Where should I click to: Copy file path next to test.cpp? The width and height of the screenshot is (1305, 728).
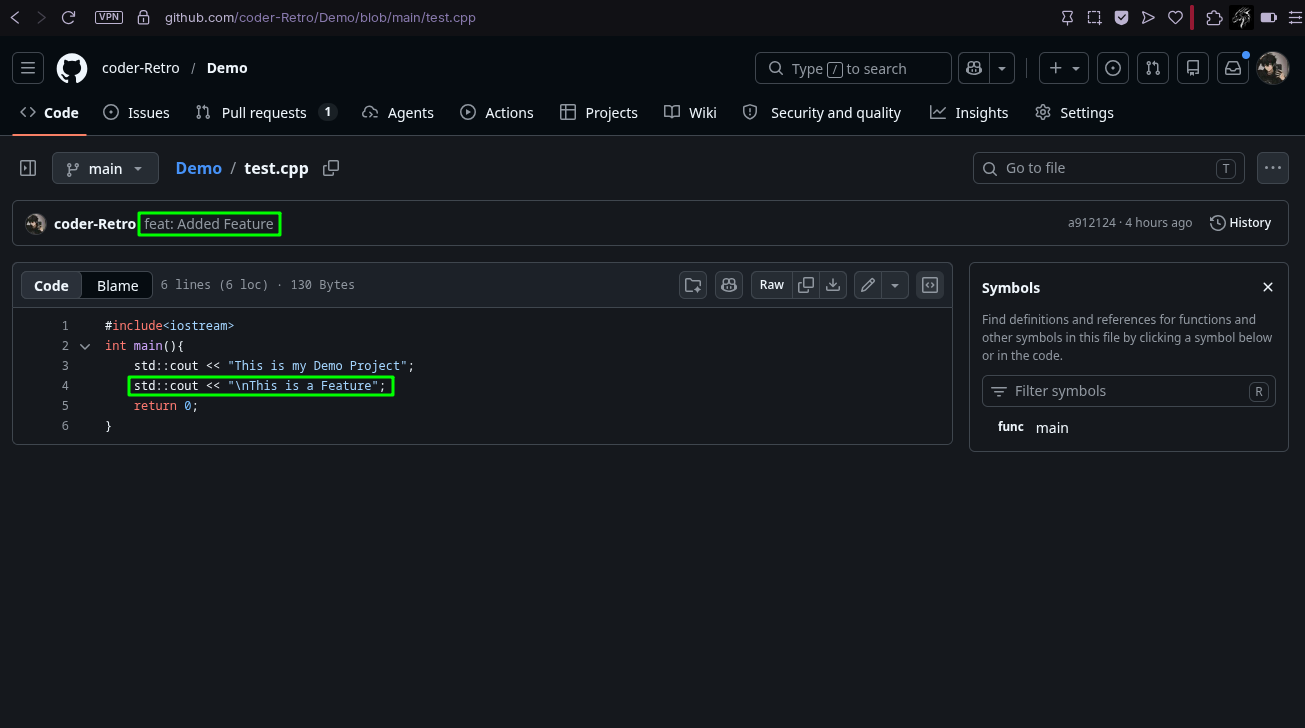pos(331,168)
